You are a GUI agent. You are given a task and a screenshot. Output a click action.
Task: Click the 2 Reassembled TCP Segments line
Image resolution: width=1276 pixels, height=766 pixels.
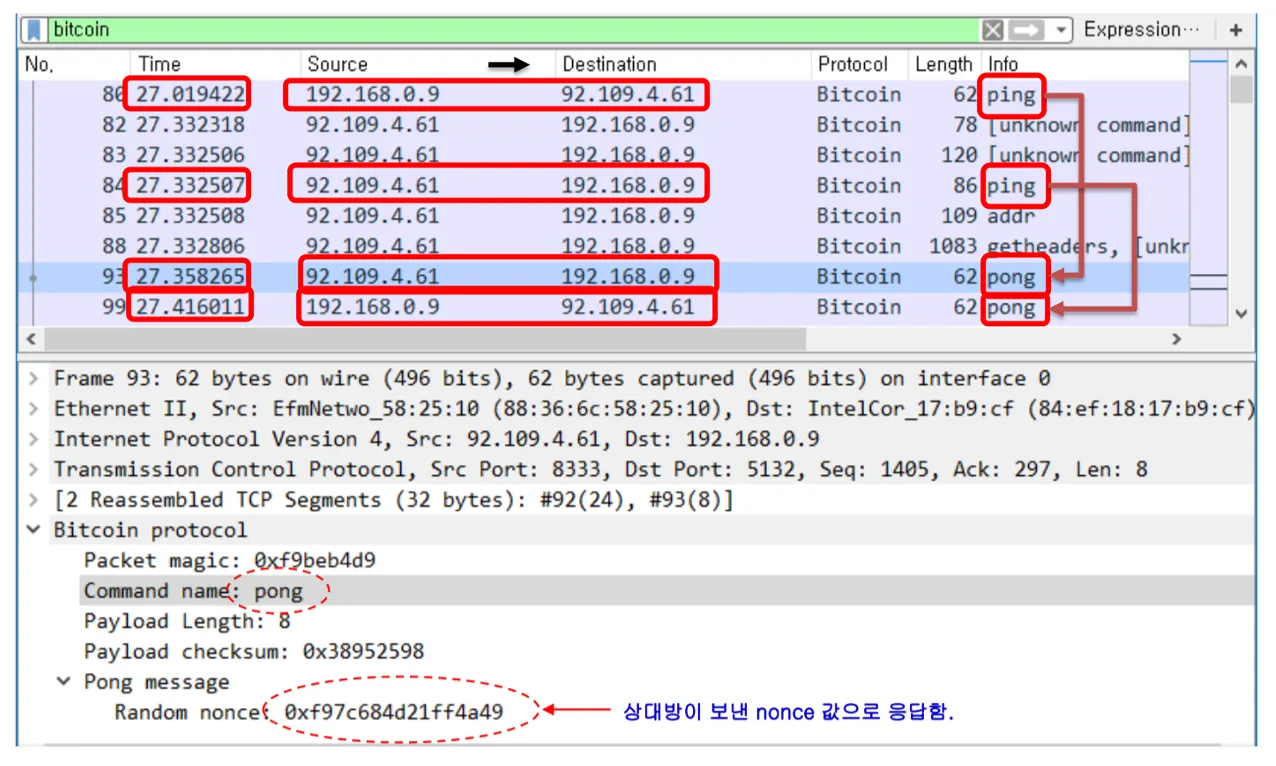pos(393,500)
